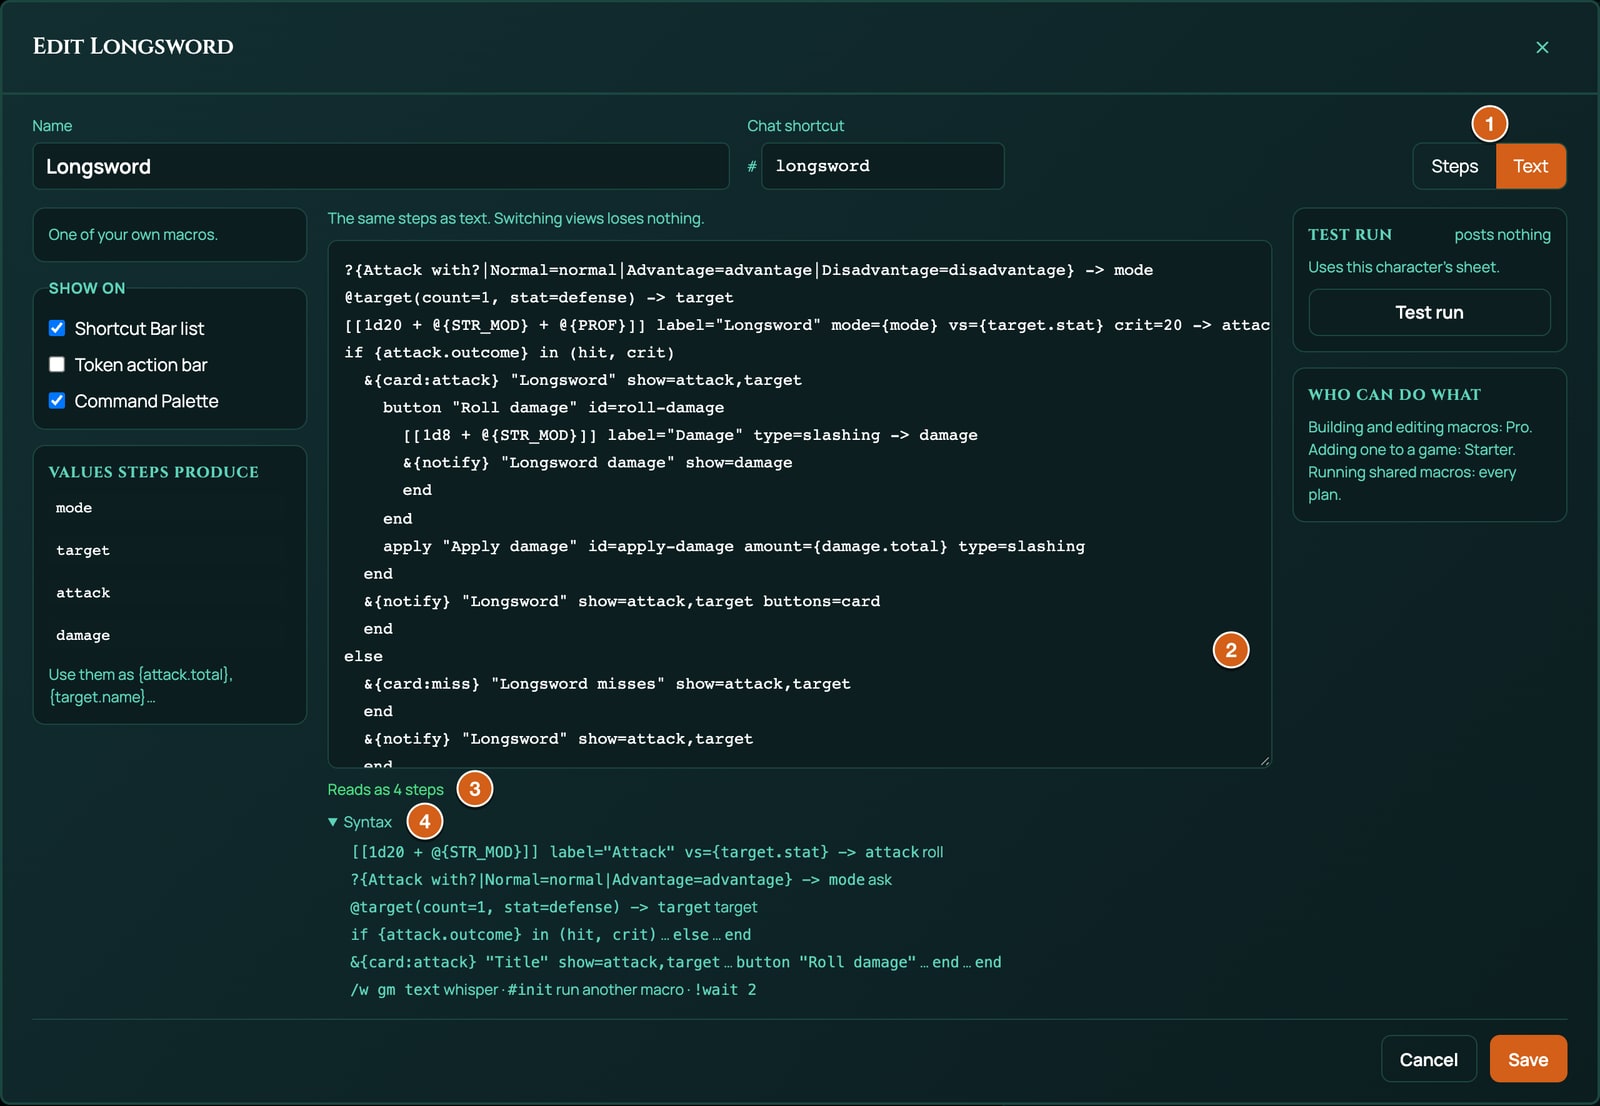
Task: Click inside the macro text editor area
Action: tap(799, 504)
